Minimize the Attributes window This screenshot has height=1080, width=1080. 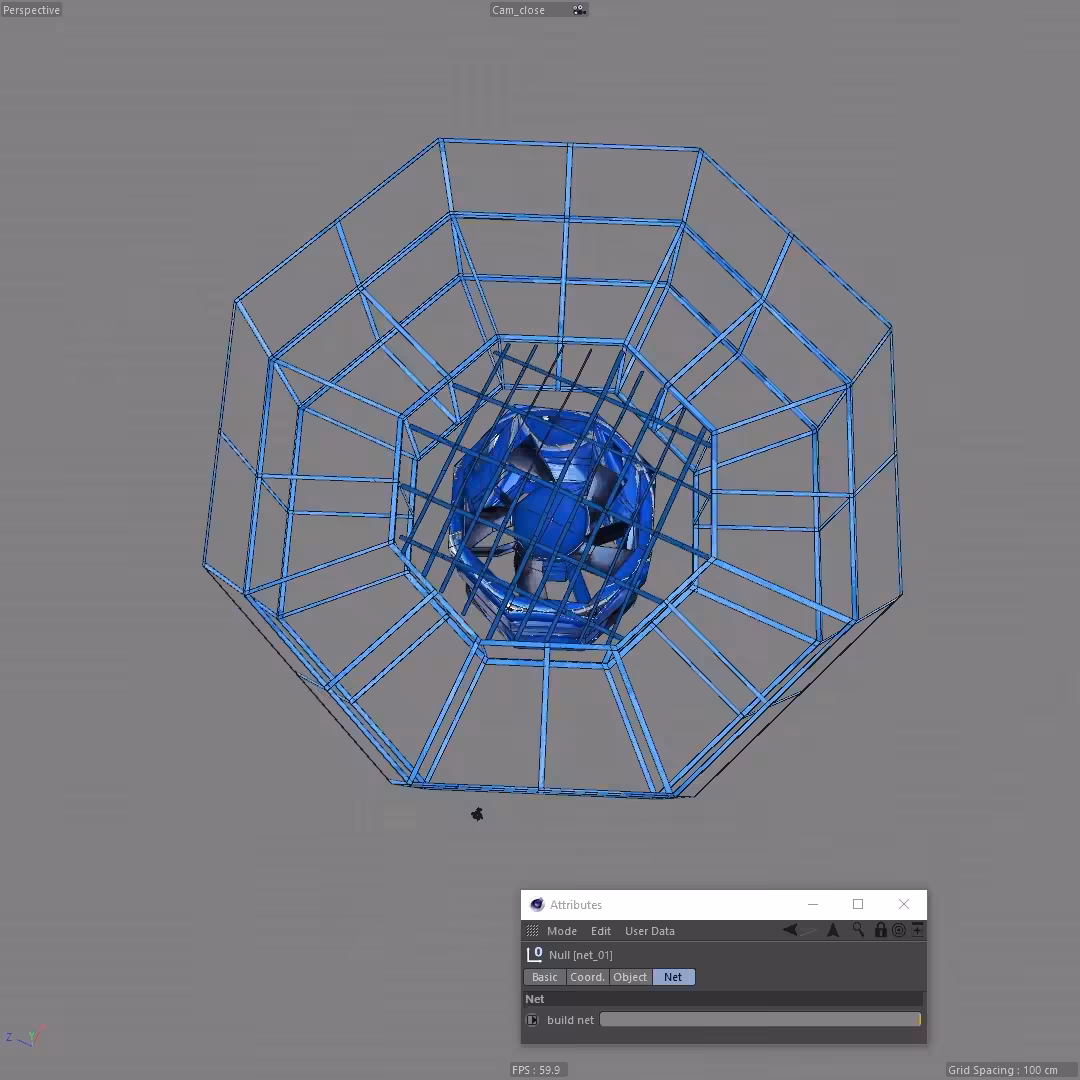[813, 904]
